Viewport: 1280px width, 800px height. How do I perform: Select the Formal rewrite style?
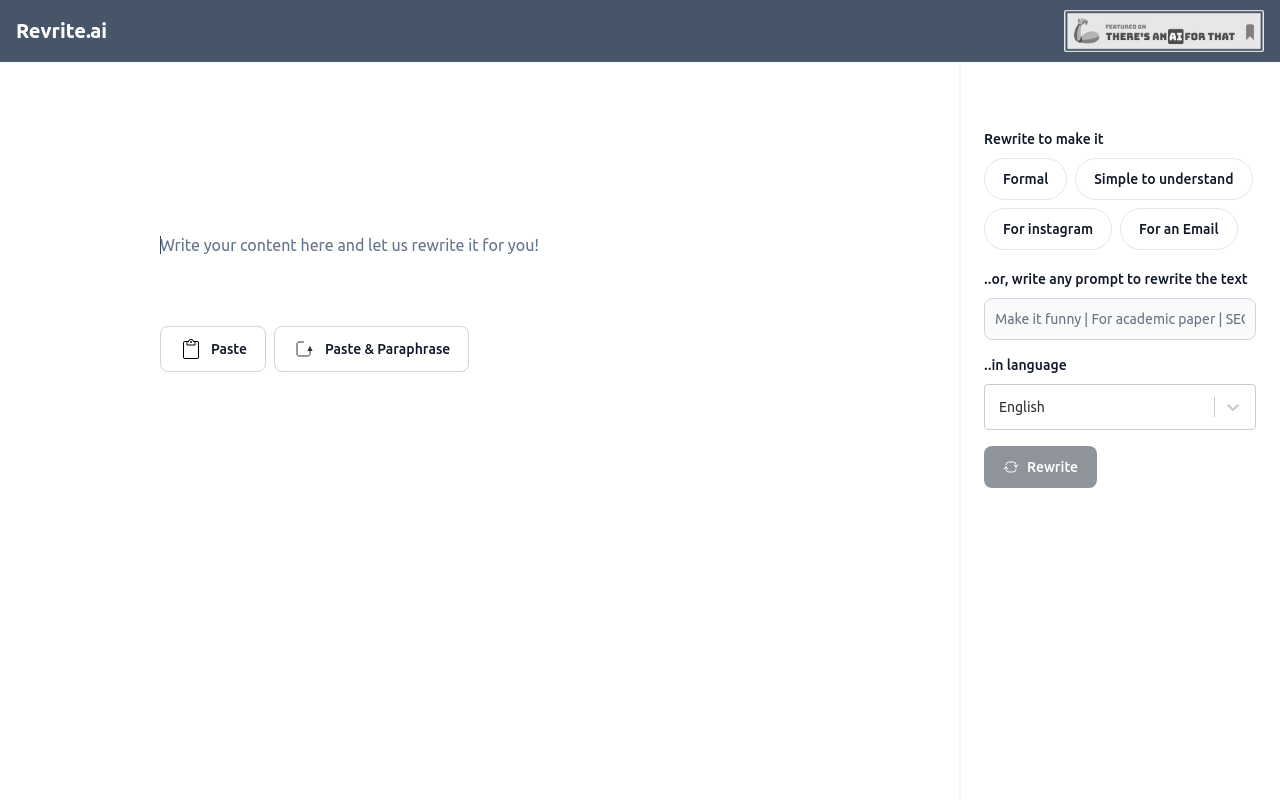[x=1025, y=179]
